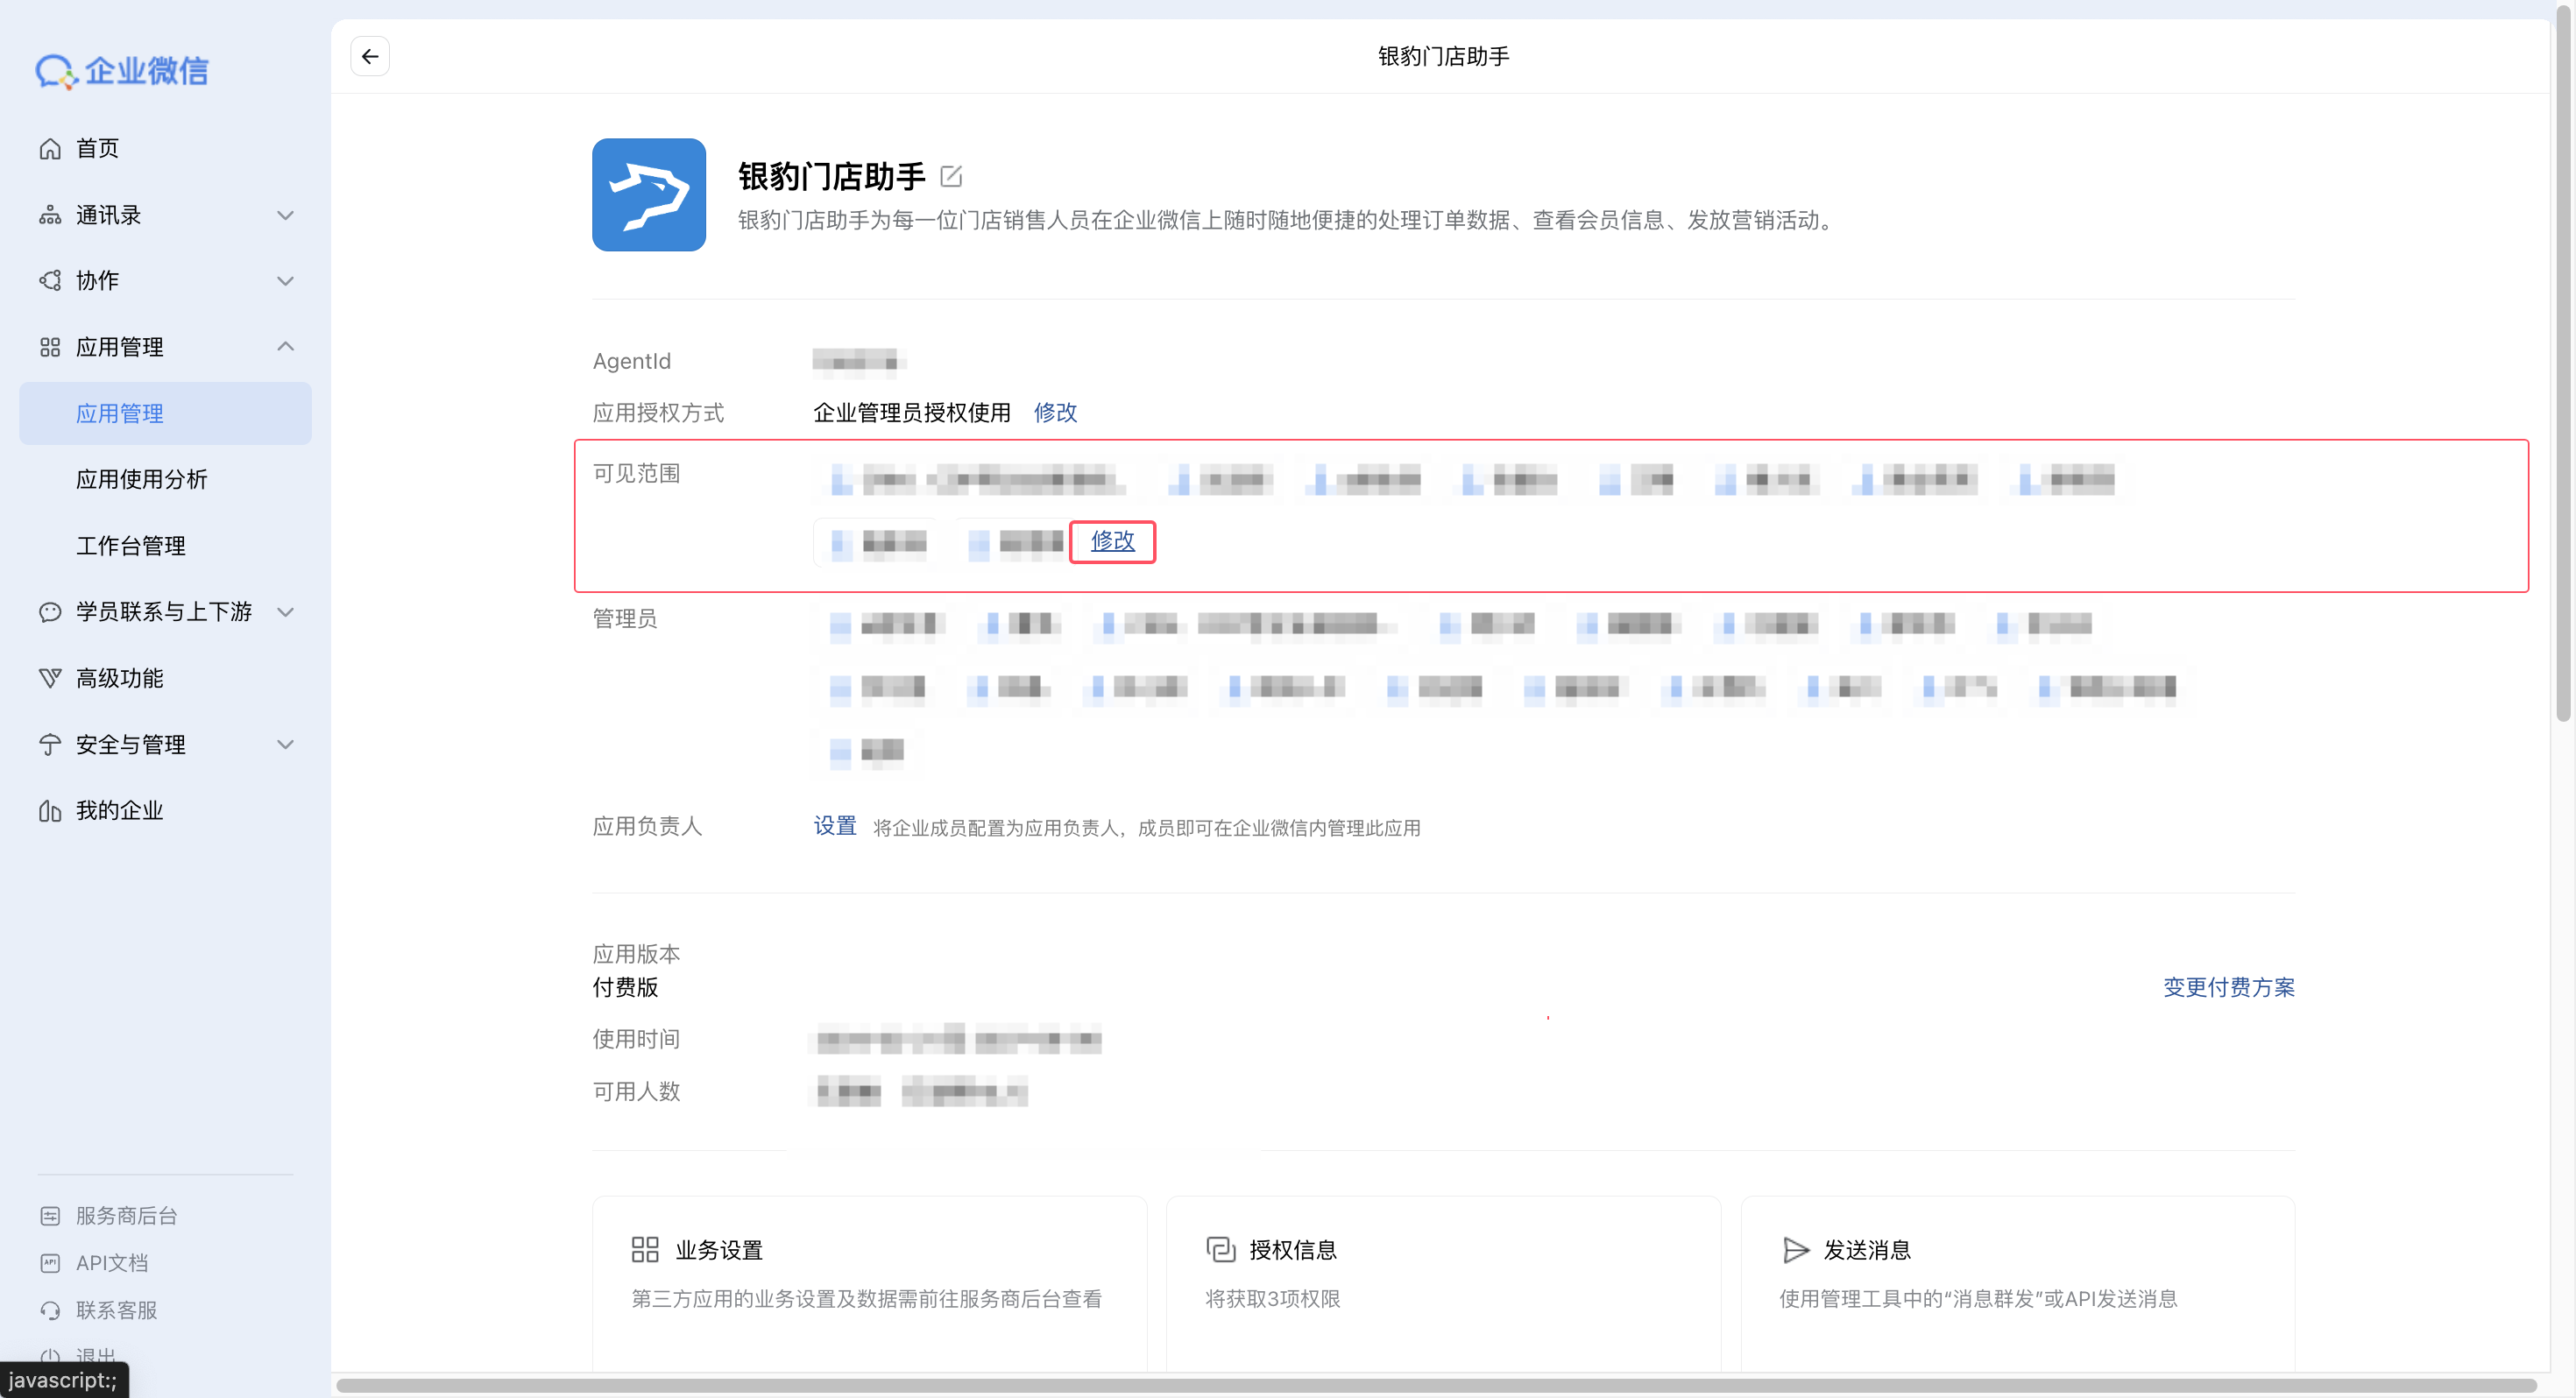Click the 应用管理 grid icon
Screen dimensions: 2576x1398
point(50,347)
